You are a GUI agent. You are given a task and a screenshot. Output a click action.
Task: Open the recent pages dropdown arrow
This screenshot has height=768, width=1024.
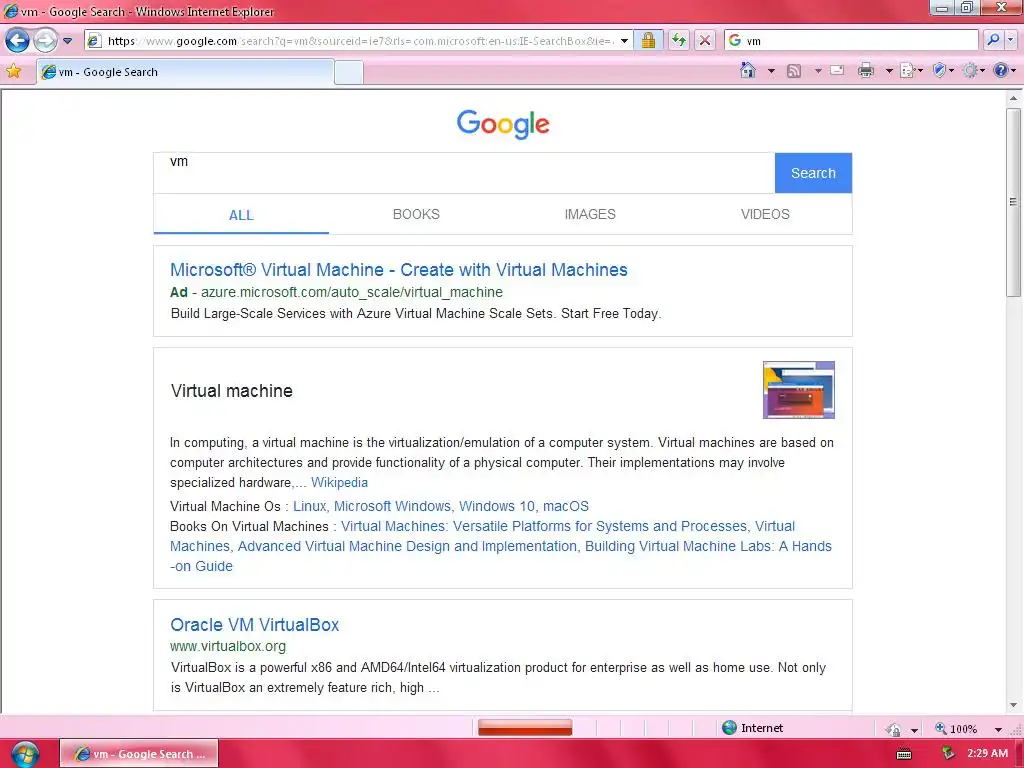pyautogui.click(x=67, y=40)
